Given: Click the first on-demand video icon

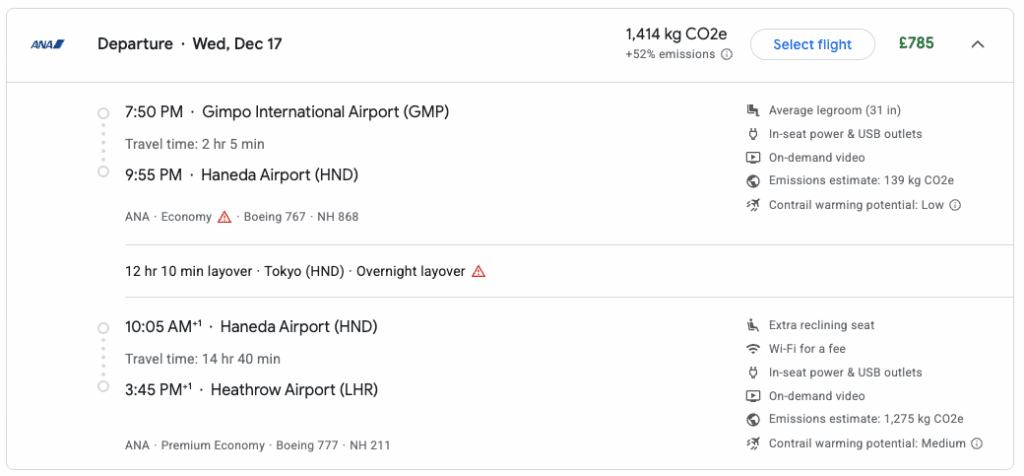Looking at the screenshot, I should (x=753, y=157).
